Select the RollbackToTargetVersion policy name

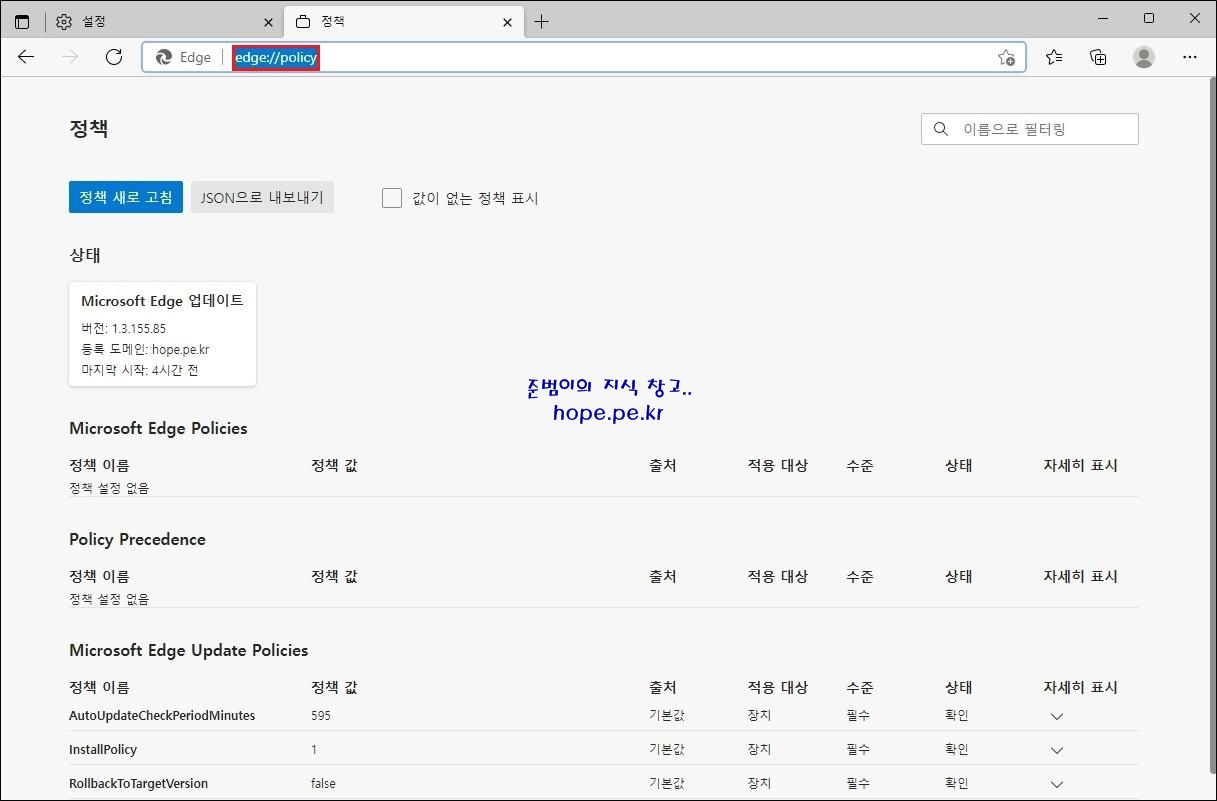click(x=138, y=784)
